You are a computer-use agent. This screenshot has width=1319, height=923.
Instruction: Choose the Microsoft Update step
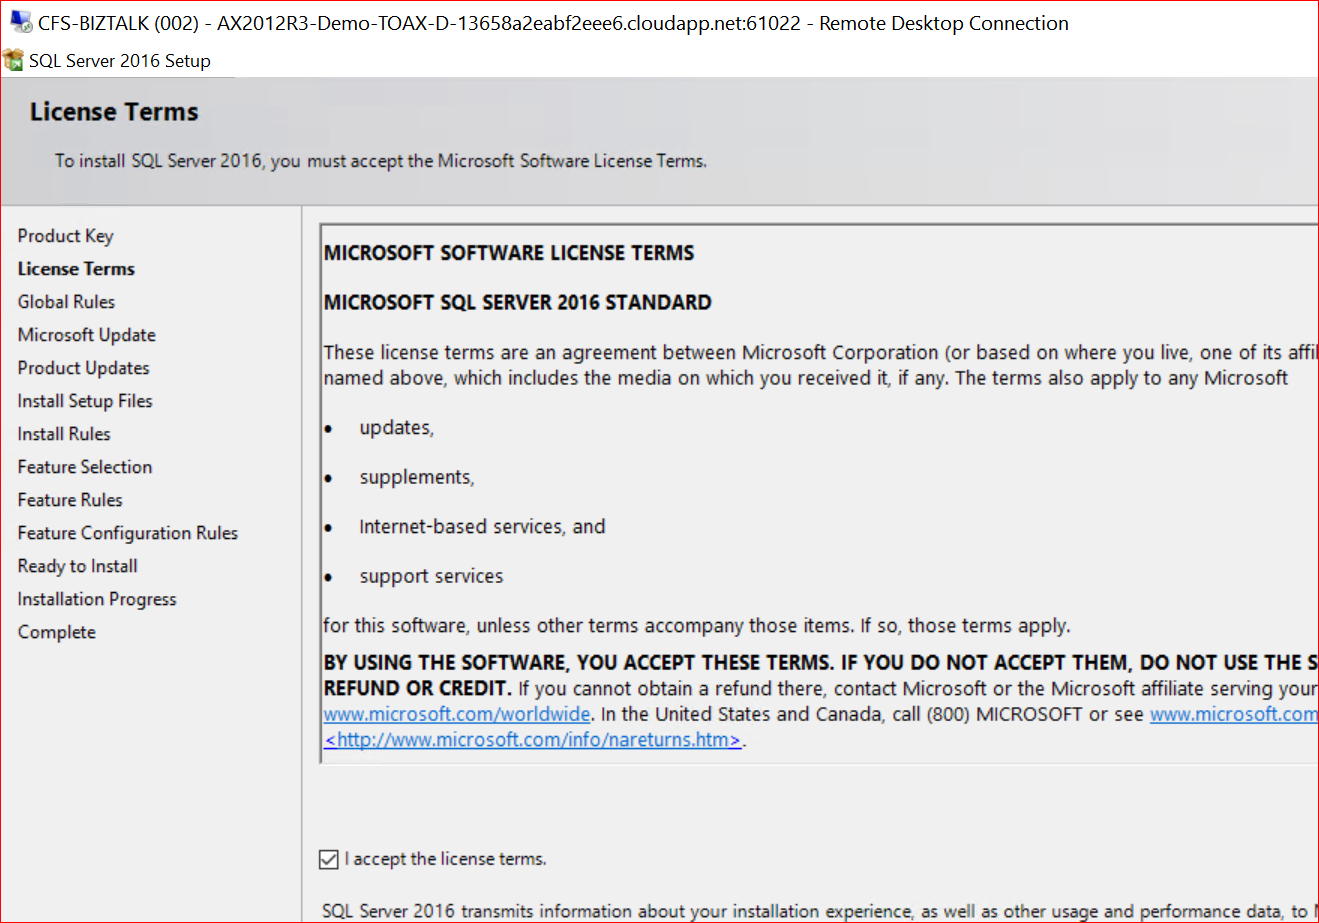point(86,335)
